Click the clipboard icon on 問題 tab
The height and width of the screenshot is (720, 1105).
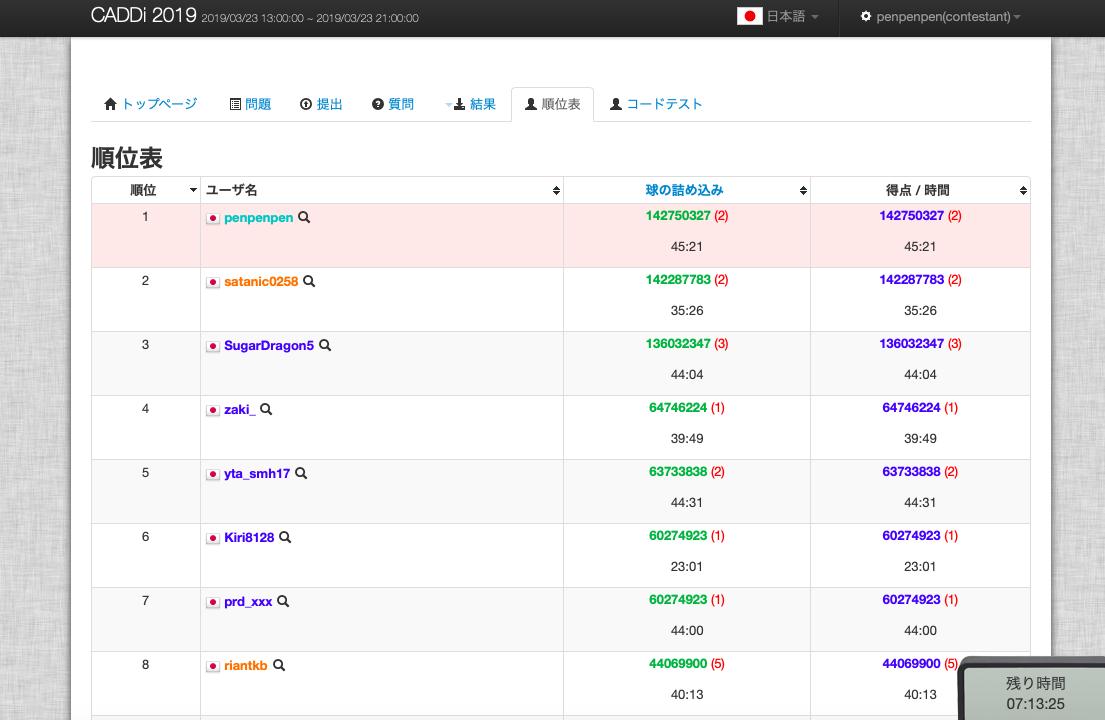234,103
